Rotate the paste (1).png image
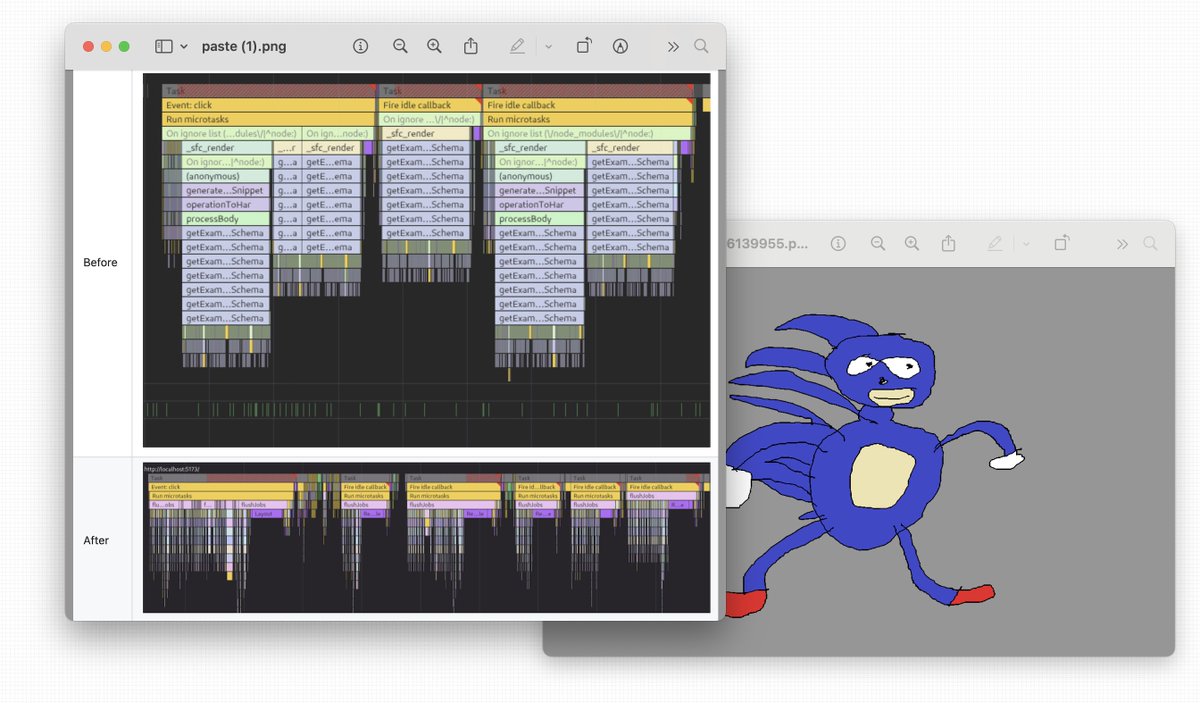This screenshot has height=703, width=1200. [584, 46]
